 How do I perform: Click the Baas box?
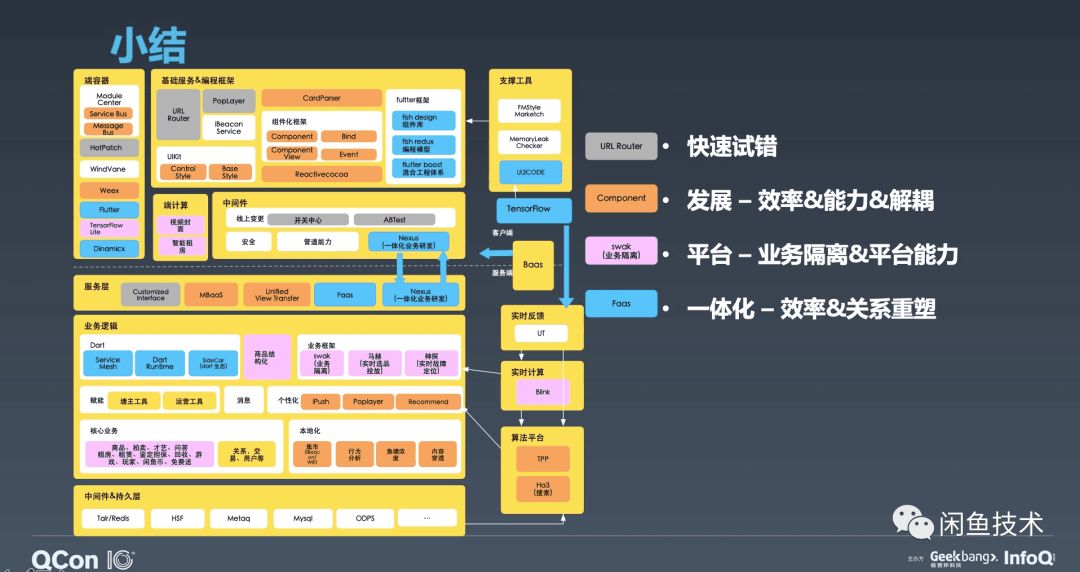point(532,265)
